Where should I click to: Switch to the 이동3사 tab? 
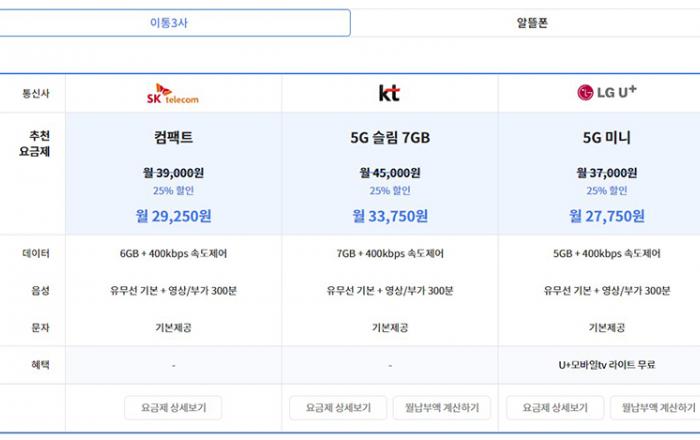175,23
